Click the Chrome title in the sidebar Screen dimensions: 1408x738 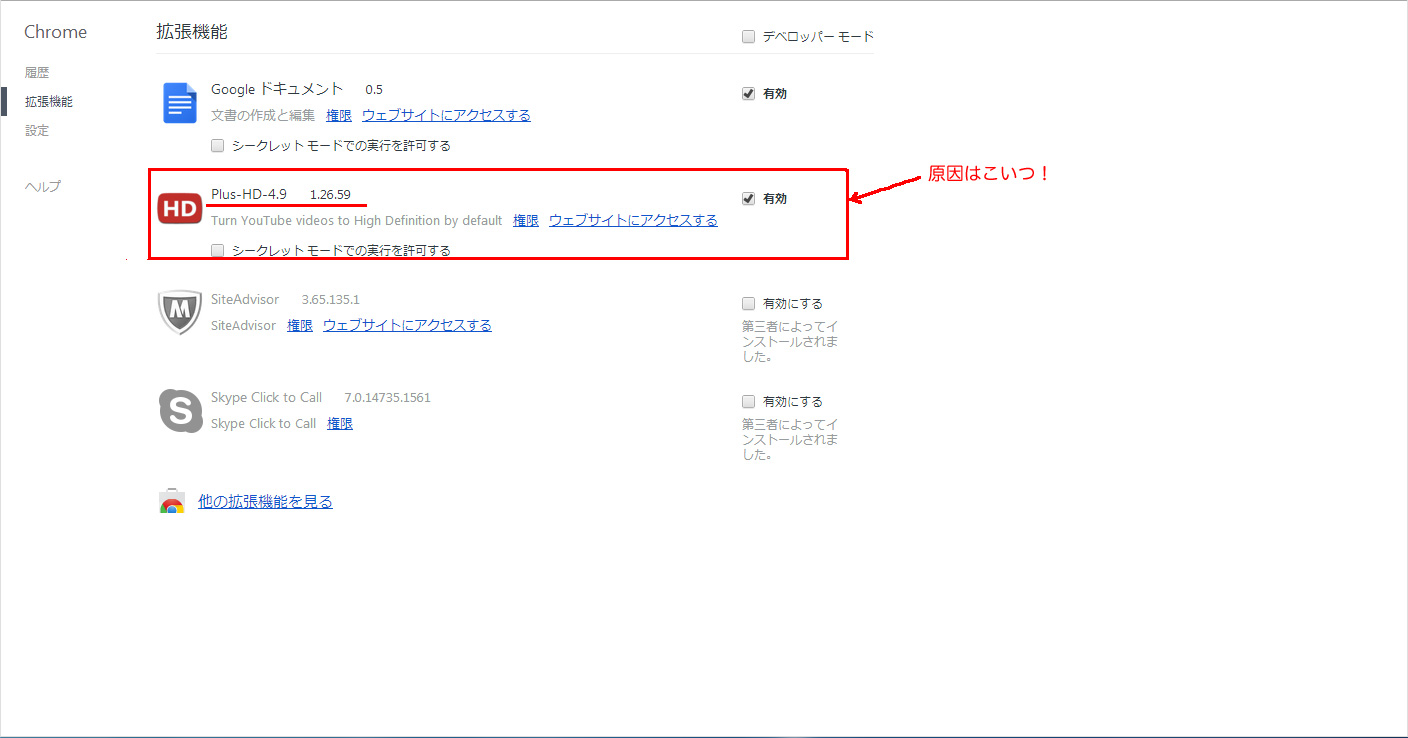[55, 32]
